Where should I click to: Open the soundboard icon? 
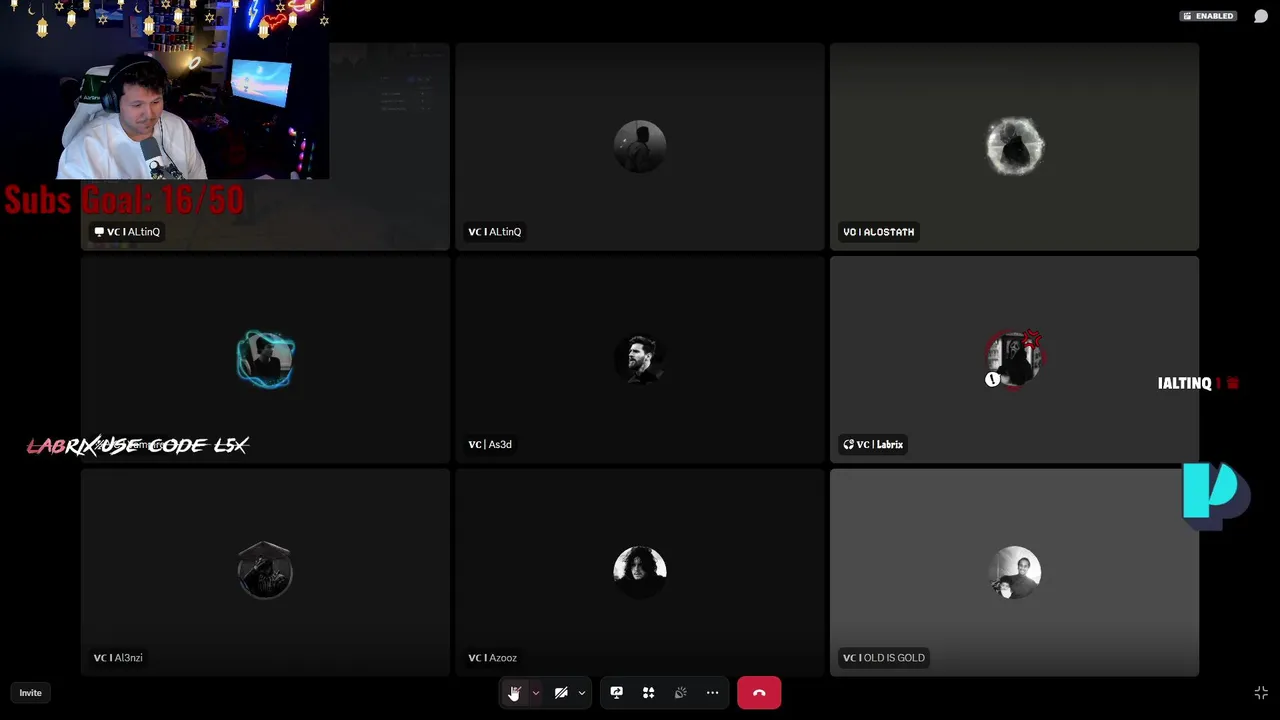(681, 693)
